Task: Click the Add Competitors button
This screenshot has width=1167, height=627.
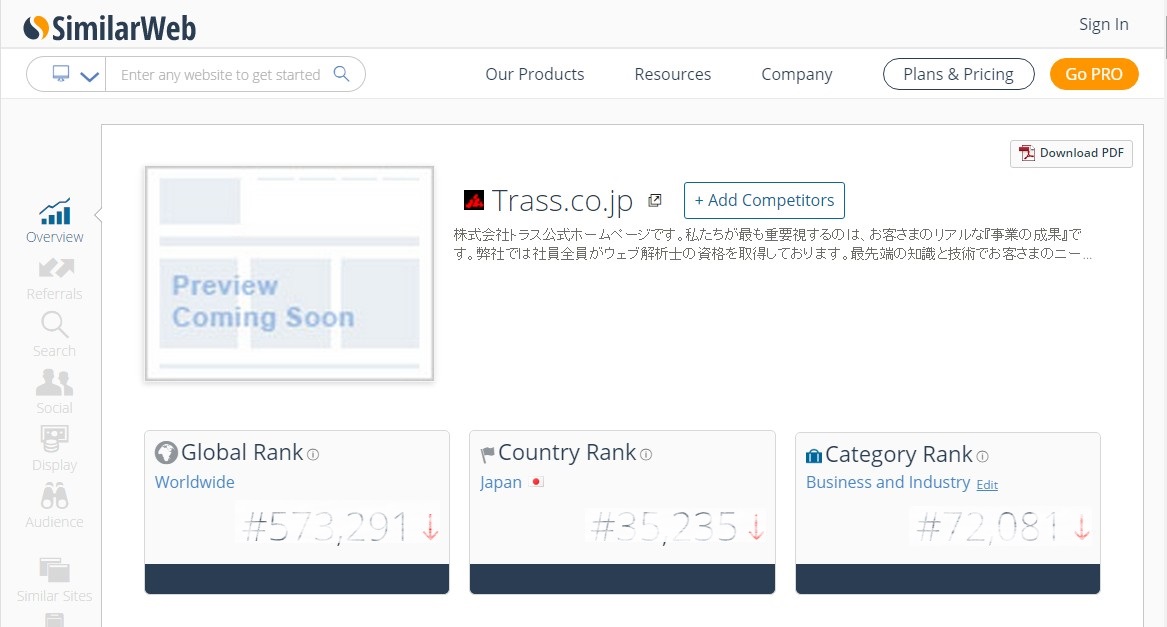Action: pyautogui.click(x=764, y=200)
